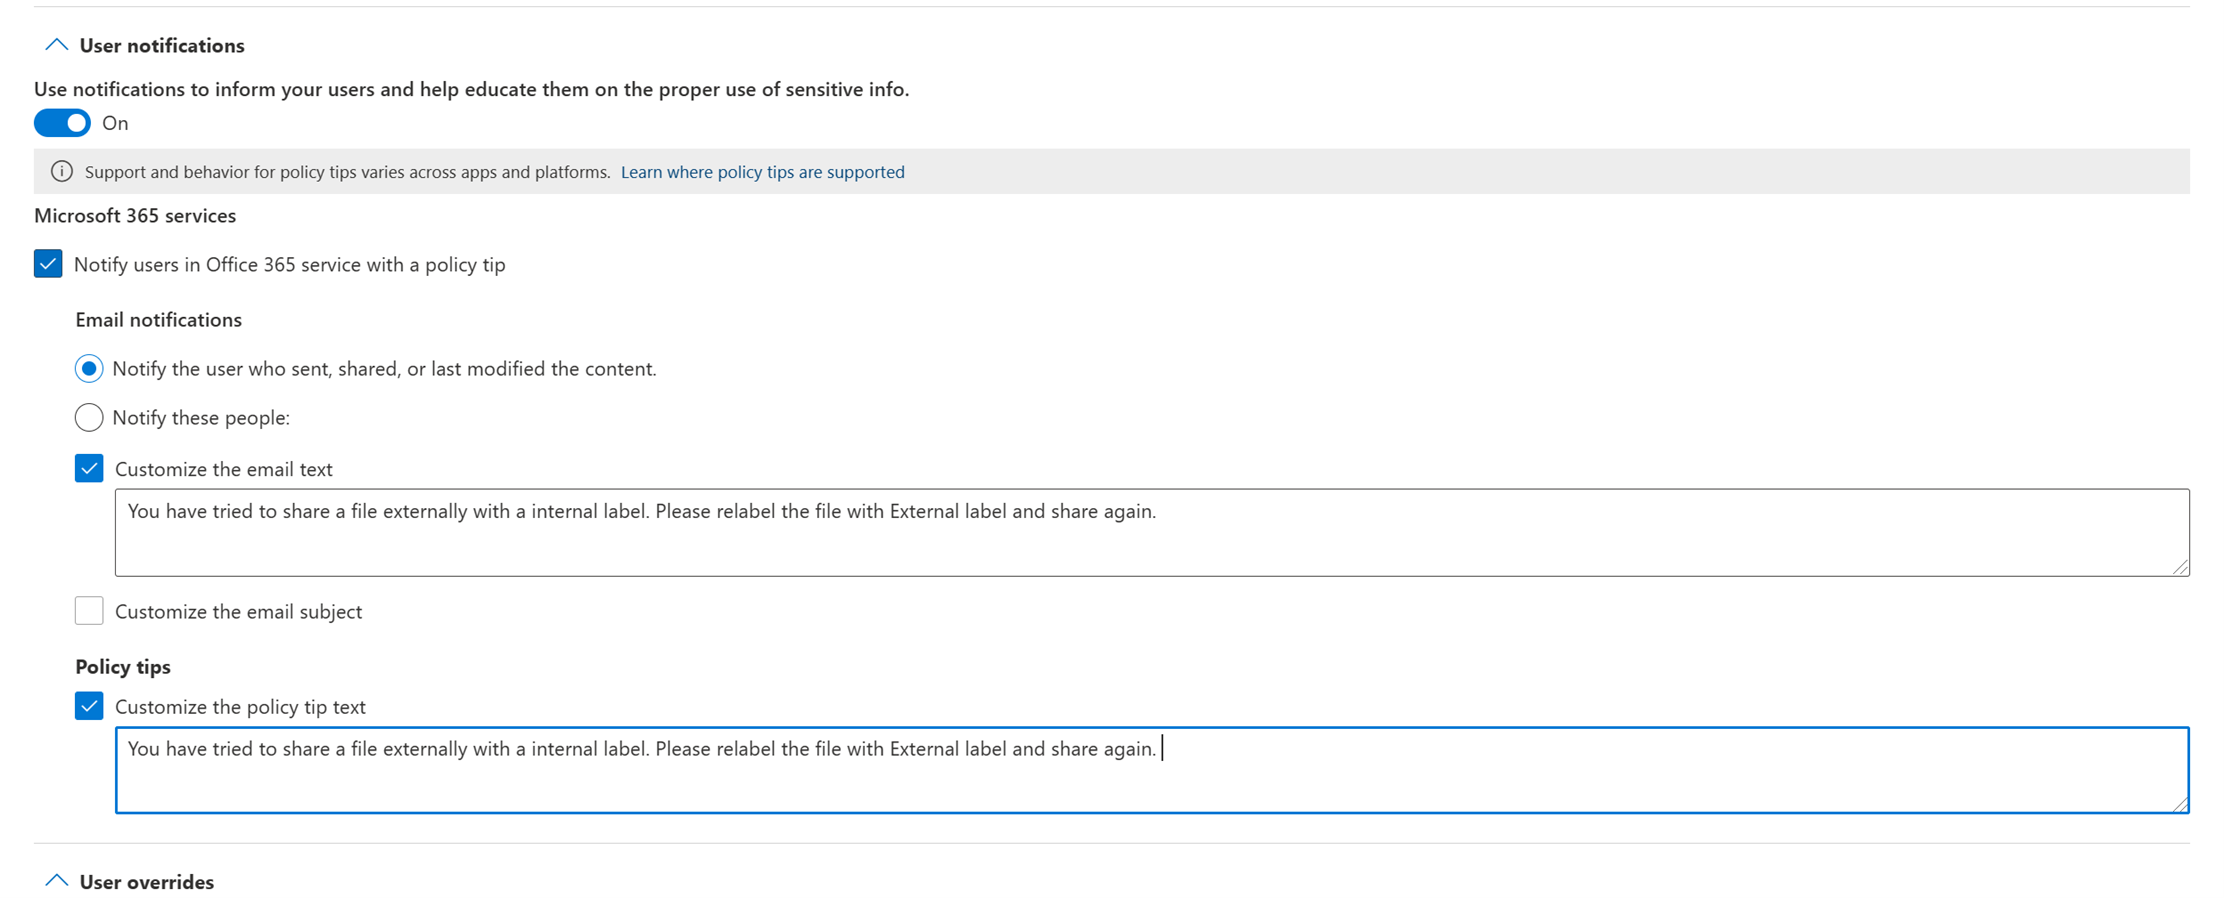This screenshot has width=2224, height=898.
Task: Click the User notifications heading
Action: point(162,45)
